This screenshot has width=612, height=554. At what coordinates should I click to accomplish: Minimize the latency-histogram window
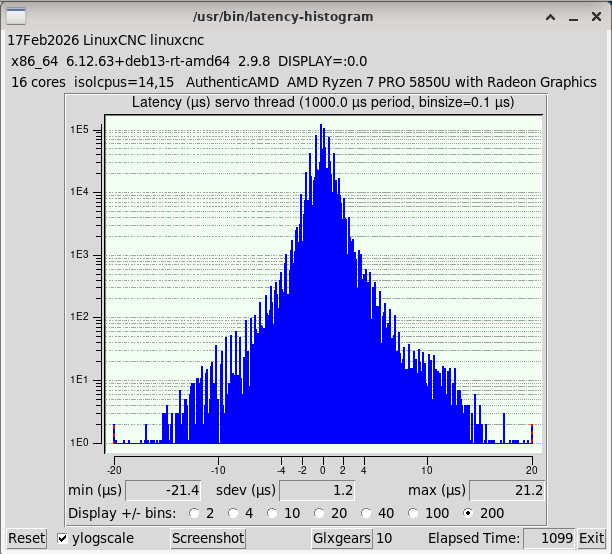tap(551, 18)
